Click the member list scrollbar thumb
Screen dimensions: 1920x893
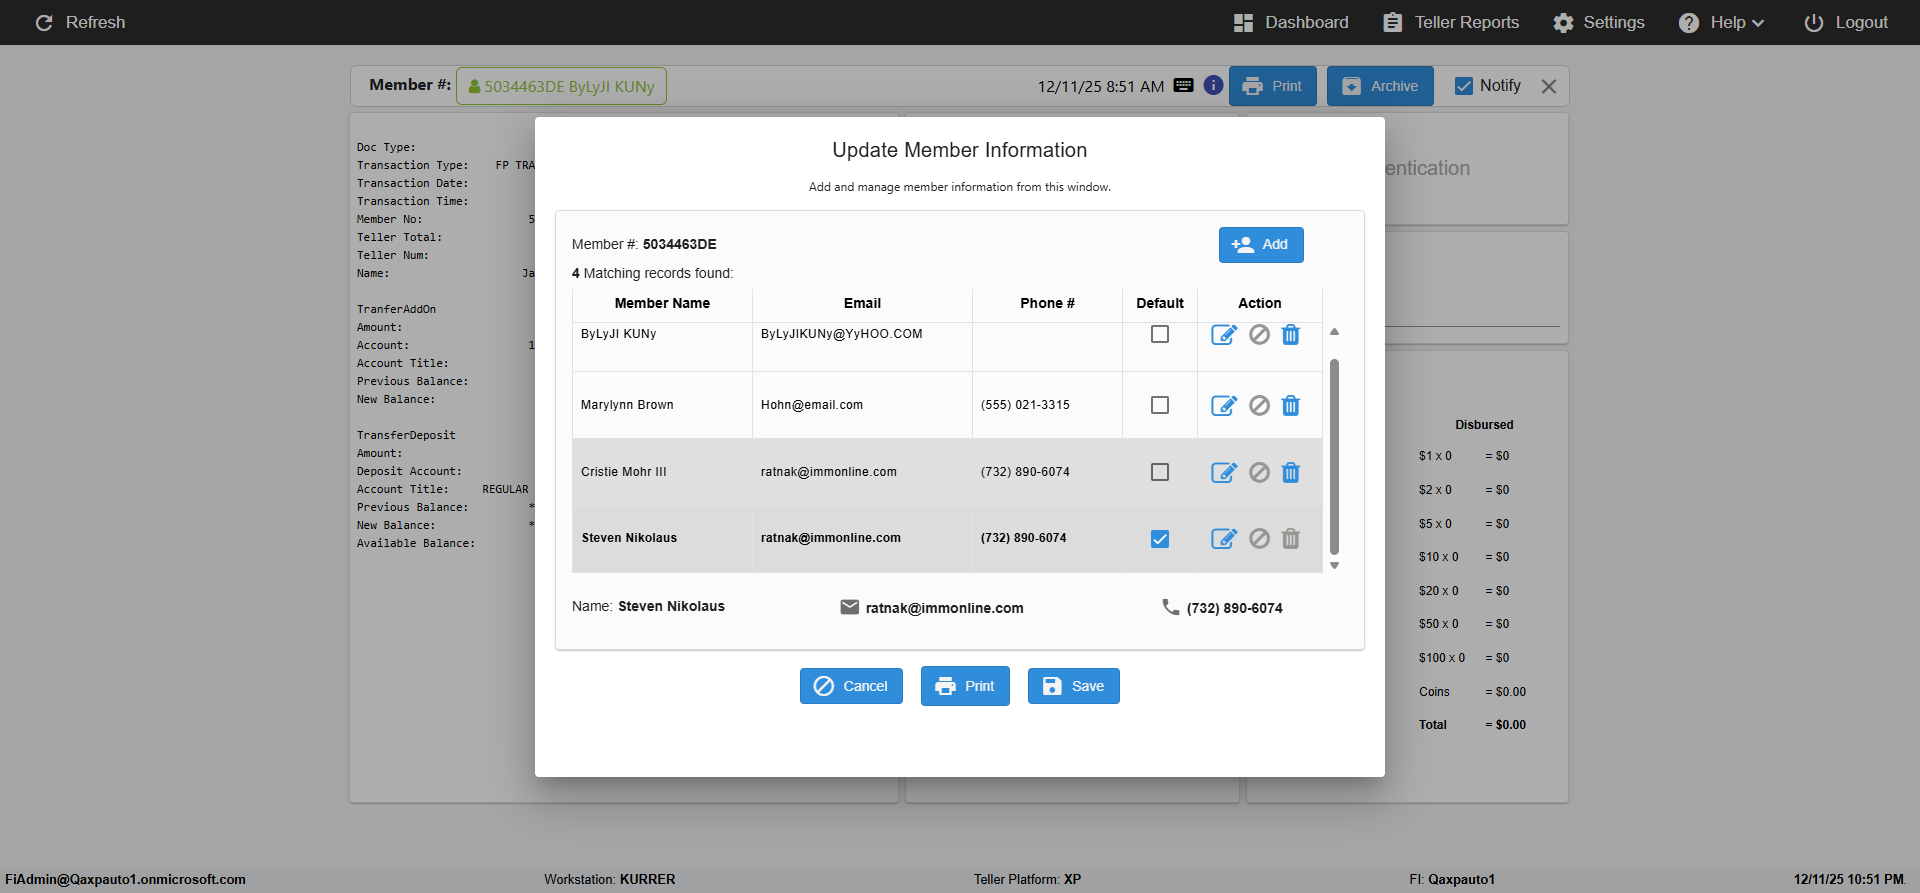pyautogui.click(x=1334, y=457)
